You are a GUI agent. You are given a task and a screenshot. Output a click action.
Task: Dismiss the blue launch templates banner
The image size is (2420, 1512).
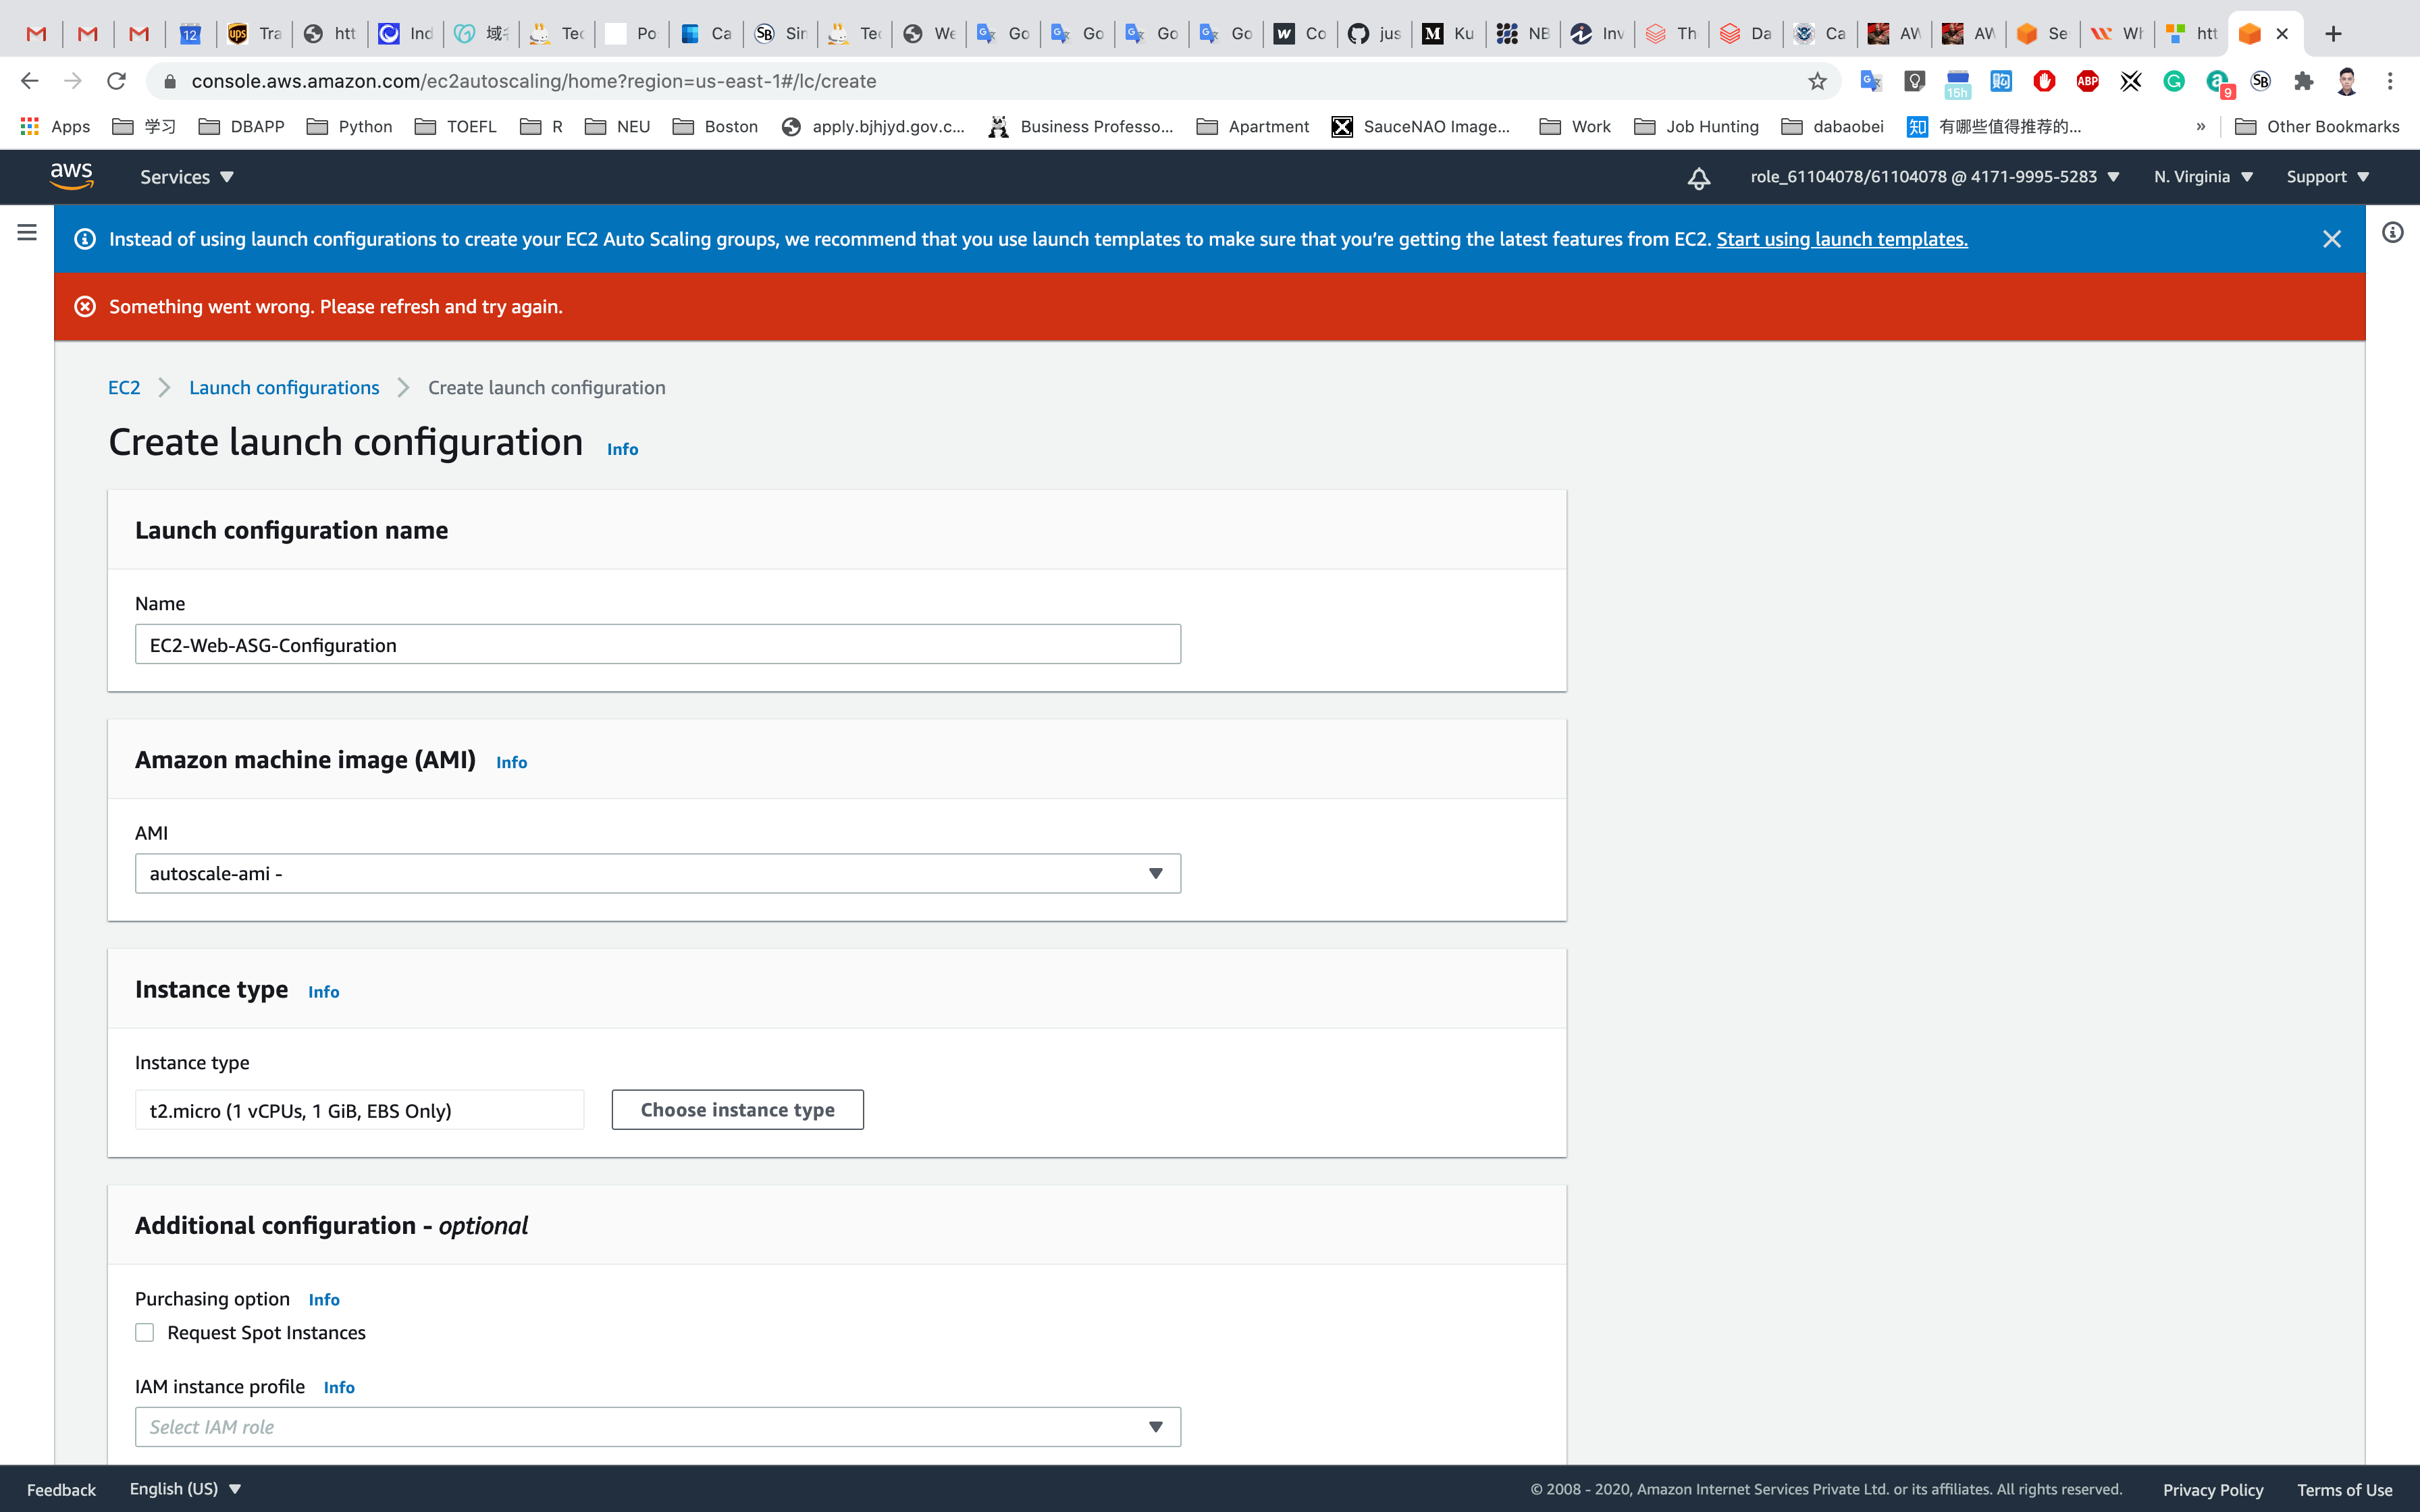point(2331,239)
